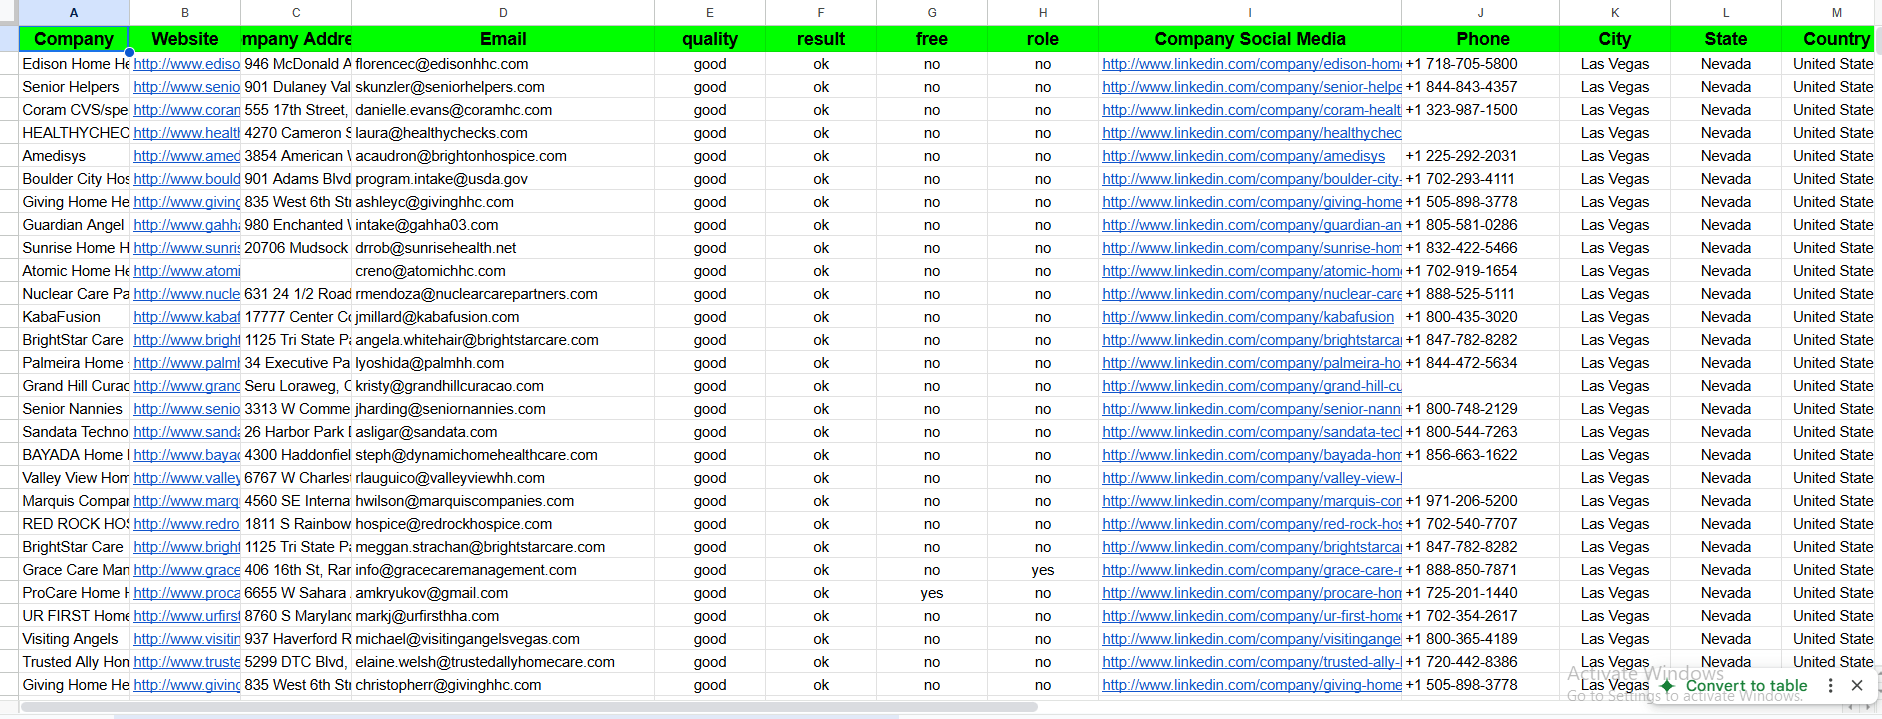This screenshot has height=719, width=1882.
Task: Select the phone cell +1 725-201-1440
Action: pos(1480,593)
